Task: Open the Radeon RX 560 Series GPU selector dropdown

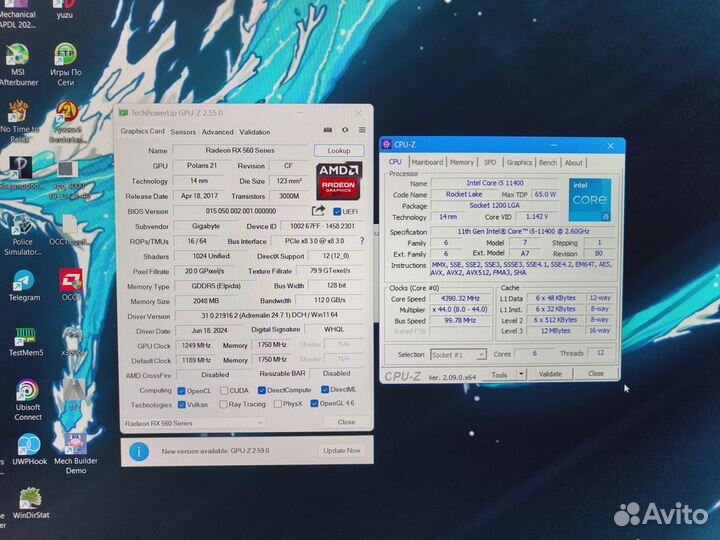Action: [194, 423]
